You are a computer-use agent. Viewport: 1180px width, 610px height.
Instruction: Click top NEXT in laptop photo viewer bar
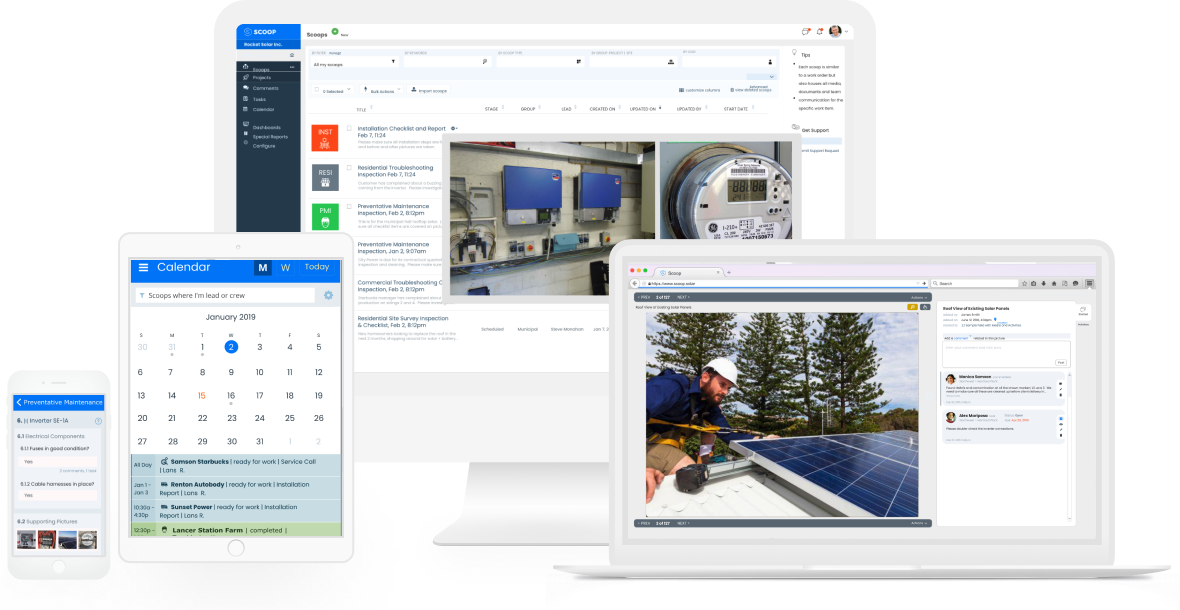coord(683,297)
